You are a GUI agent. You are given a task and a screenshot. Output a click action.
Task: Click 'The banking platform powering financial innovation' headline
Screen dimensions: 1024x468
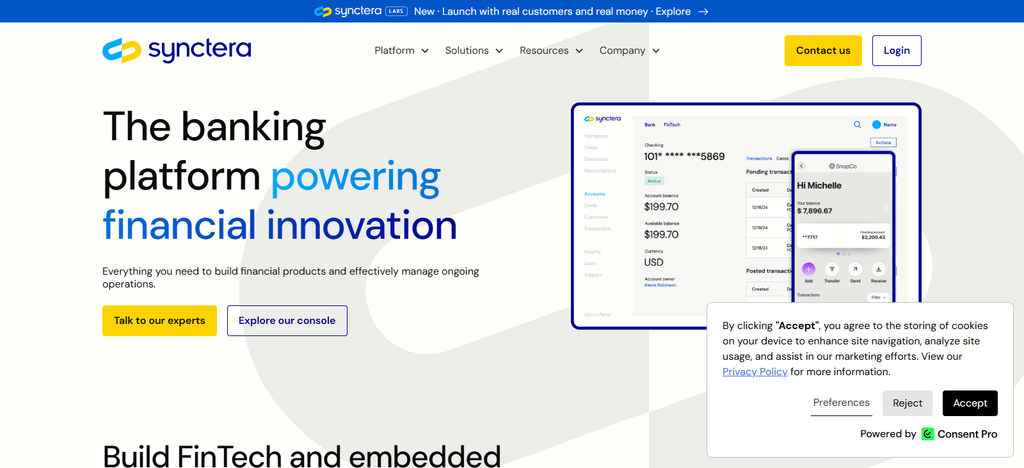(280, 175)
